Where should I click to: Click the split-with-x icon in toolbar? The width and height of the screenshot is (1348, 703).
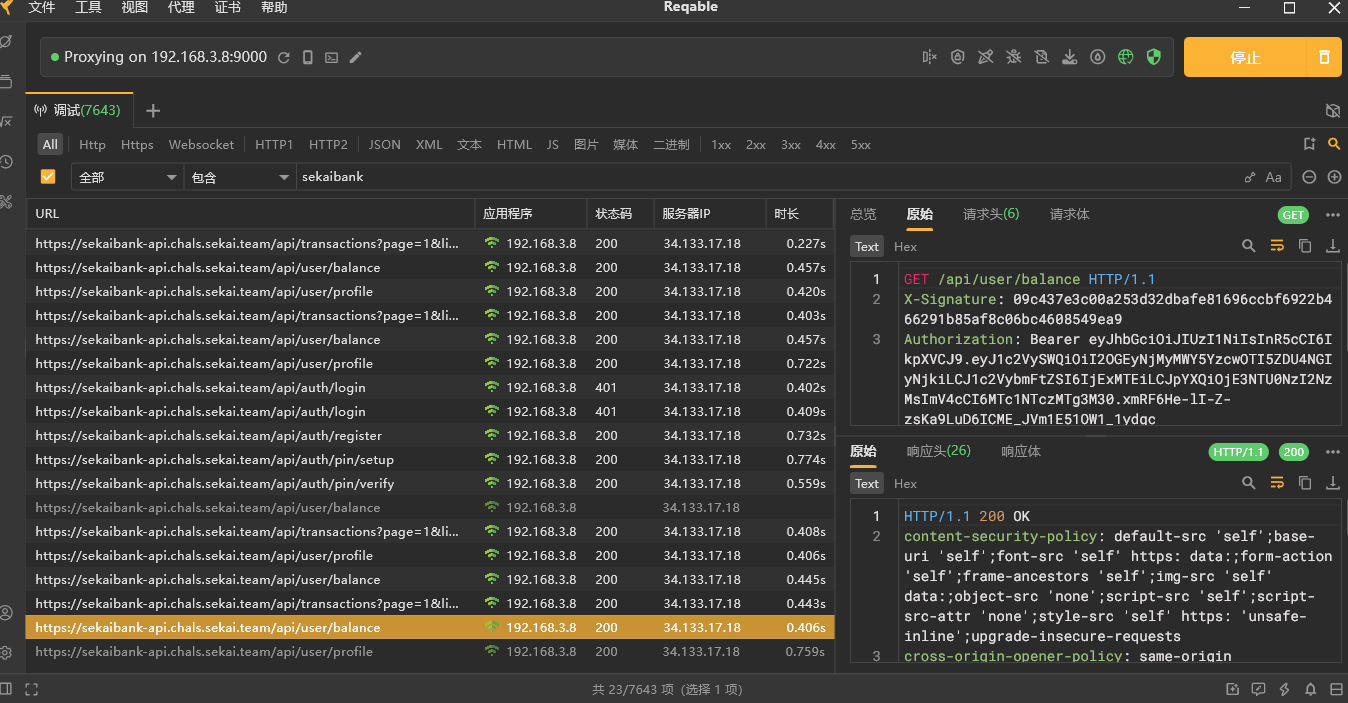(x=930, y=57)
